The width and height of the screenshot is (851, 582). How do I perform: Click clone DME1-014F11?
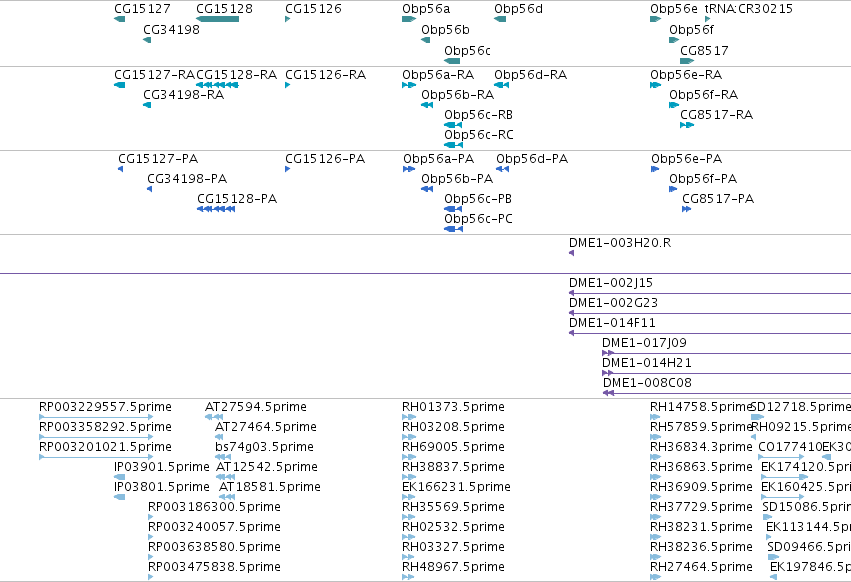(x=612, y=323)
